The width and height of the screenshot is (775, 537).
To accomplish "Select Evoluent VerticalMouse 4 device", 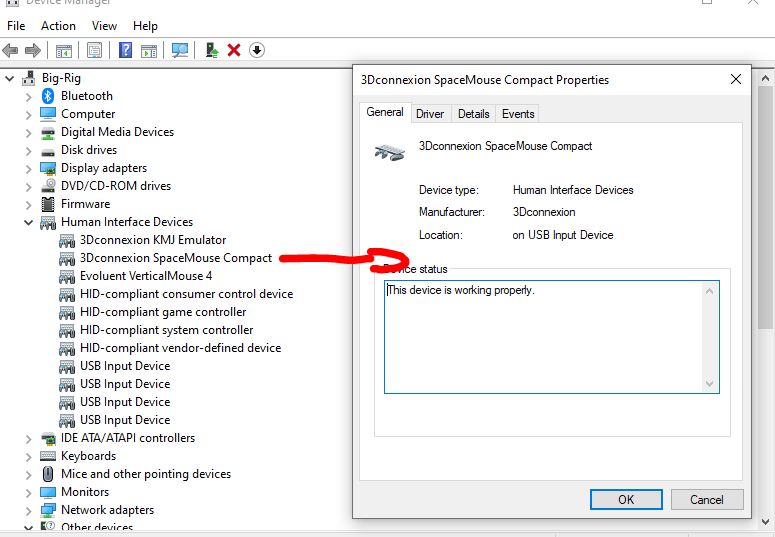I will [x=146, y=276].
